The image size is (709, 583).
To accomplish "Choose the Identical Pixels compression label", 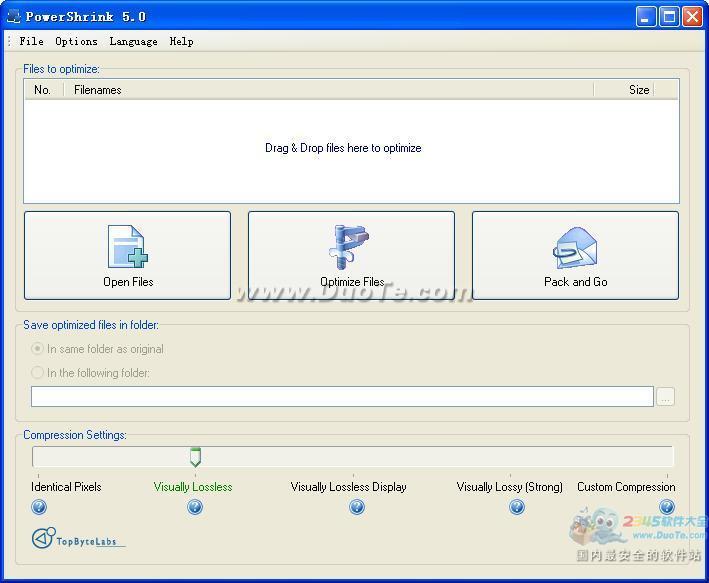I will pos(66,487).
